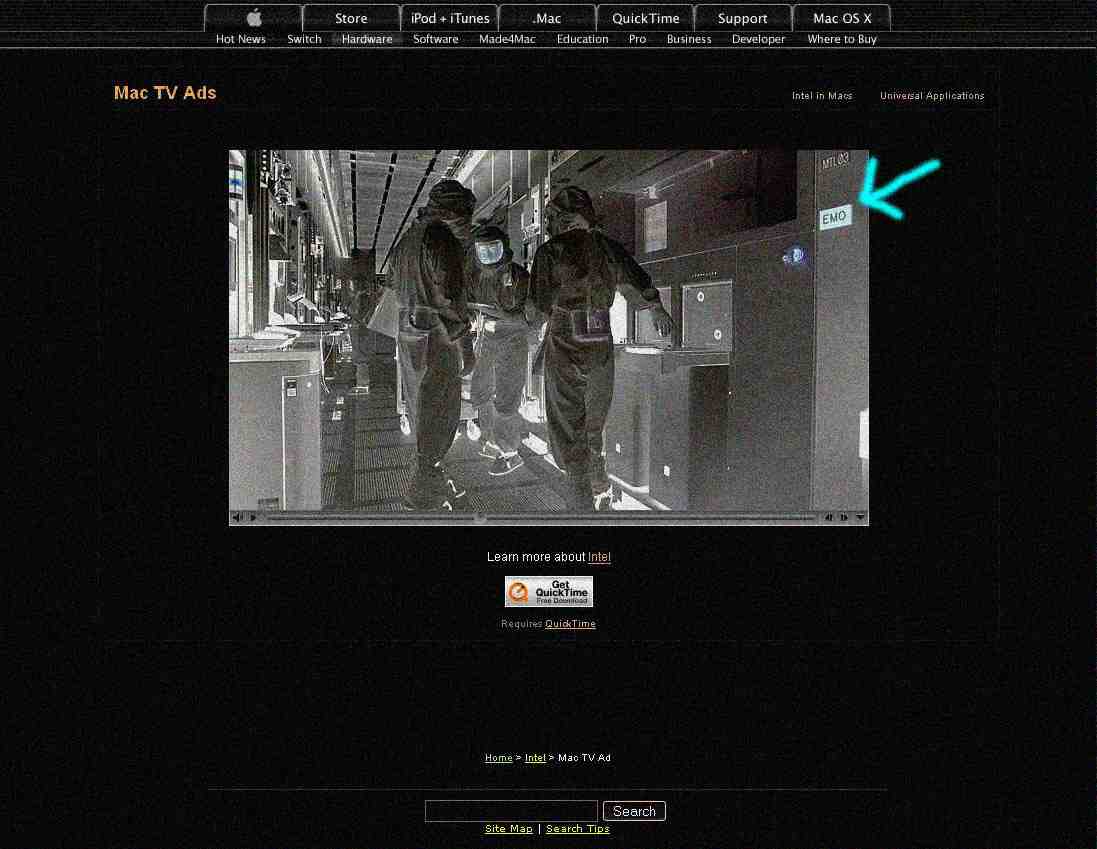Image resolution: width=1097 pixels, height=849 pixels.
Task: Open the Developer section
Action: tap(758, 39)
